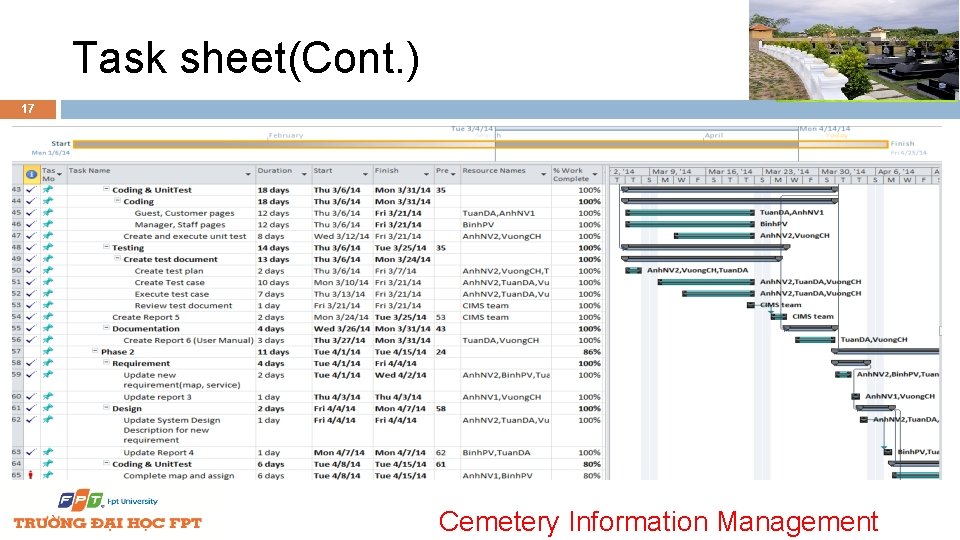Click completed checkmark indicator on row 54
Image resolution: width=960 pixels, height=540 pixels.
tap(31, 317)
